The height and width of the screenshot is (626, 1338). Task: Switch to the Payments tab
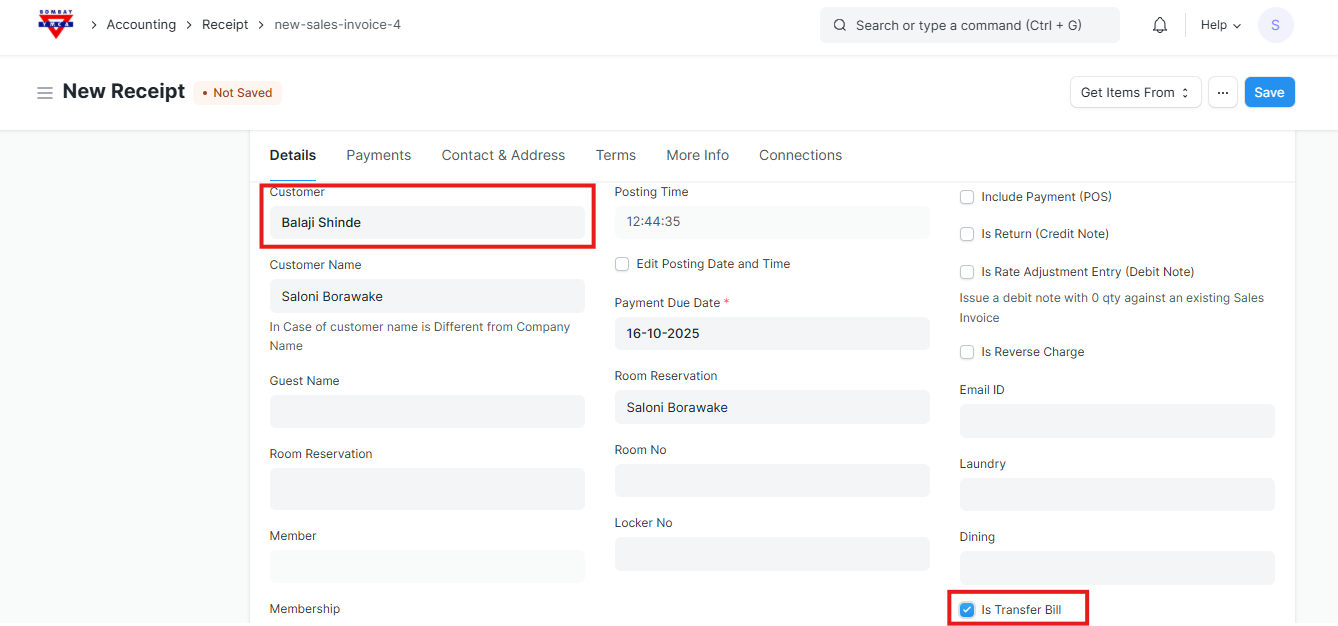click(378, 155)
